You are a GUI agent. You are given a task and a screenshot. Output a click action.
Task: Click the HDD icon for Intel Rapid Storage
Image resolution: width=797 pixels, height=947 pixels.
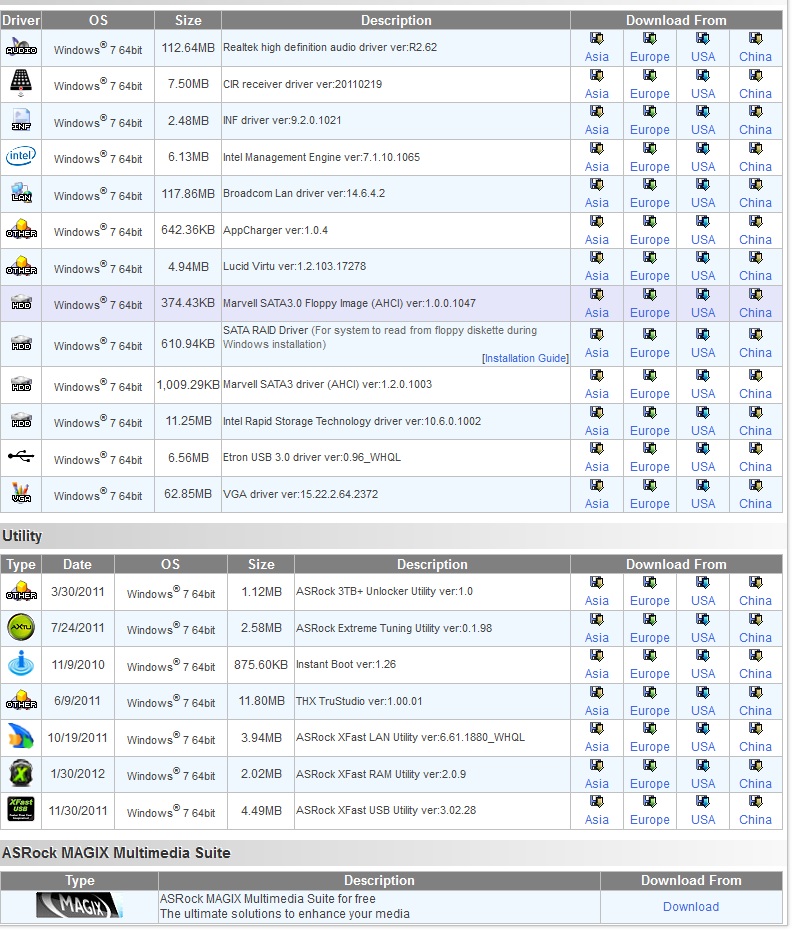point(21,420)
